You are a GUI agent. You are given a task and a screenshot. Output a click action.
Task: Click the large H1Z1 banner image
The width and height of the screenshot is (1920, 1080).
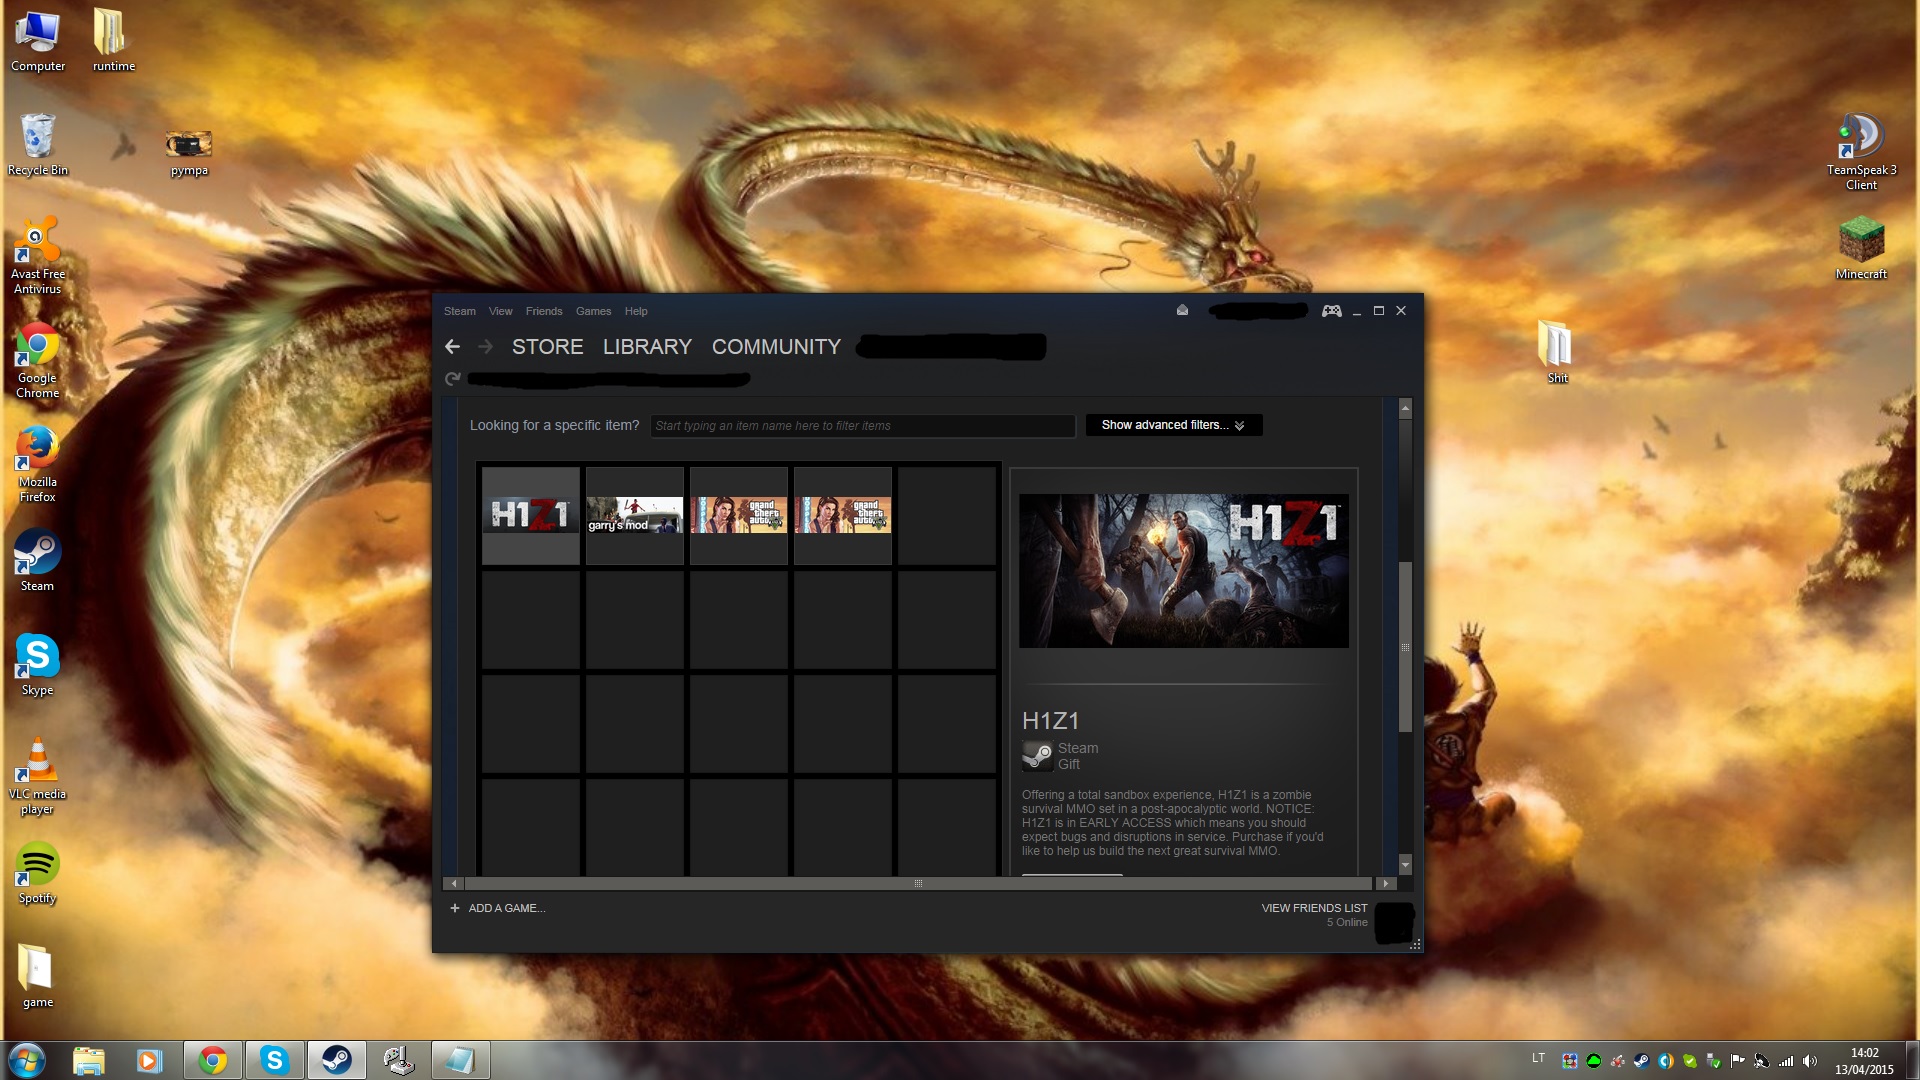tap(1184, 571)
